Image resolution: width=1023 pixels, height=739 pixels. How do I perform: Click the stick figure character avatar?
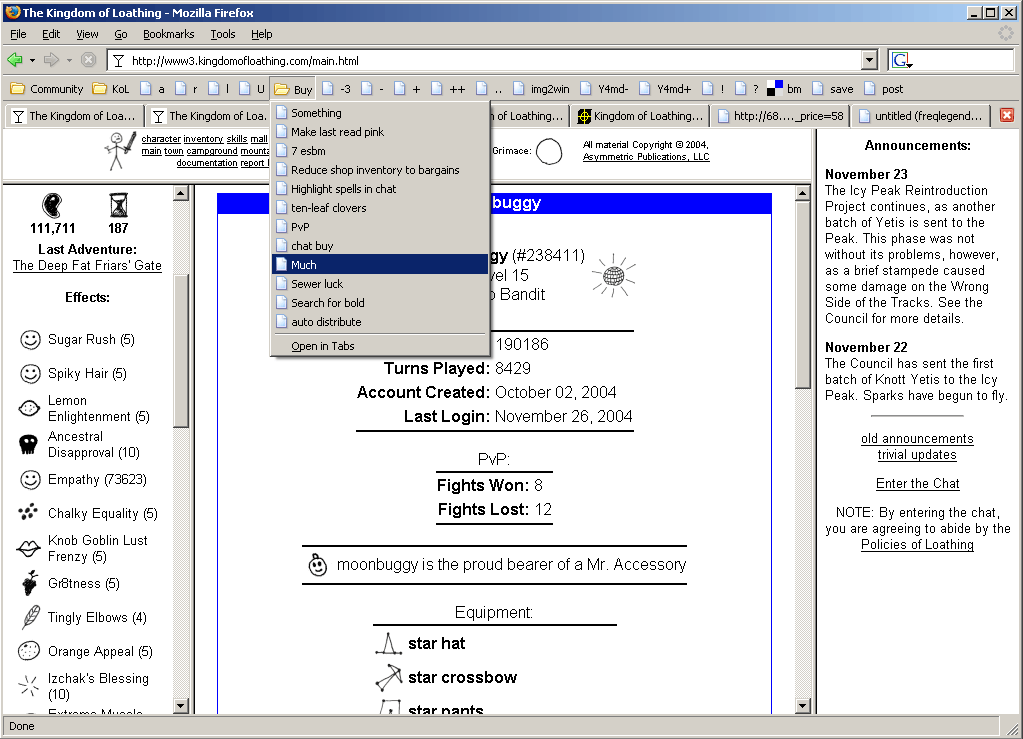coord(120,151)
